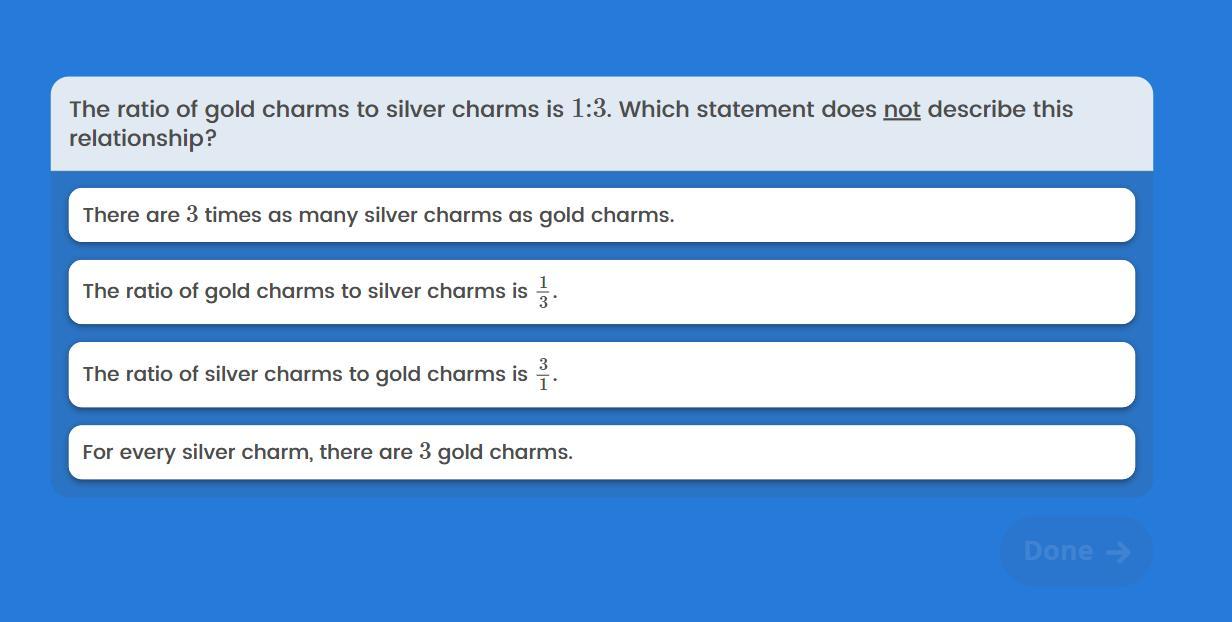Select "For every silver charm, there are 3 gold charms"
This screenshot has height=622, width=1232.
pos(601,452)
